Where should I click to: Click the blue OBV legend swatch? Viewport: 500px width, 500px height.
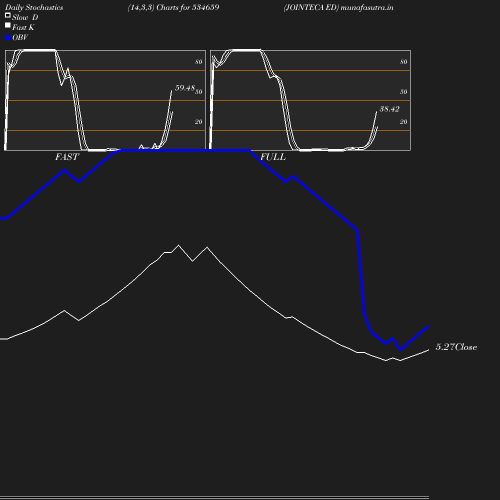click(x=8, y=38)
